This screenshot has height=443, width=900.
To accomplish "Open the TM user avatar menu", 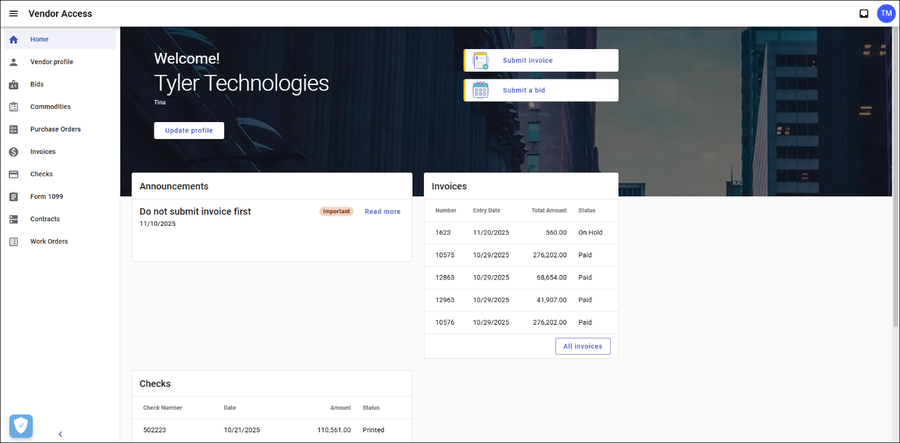I will pos(886,14).
